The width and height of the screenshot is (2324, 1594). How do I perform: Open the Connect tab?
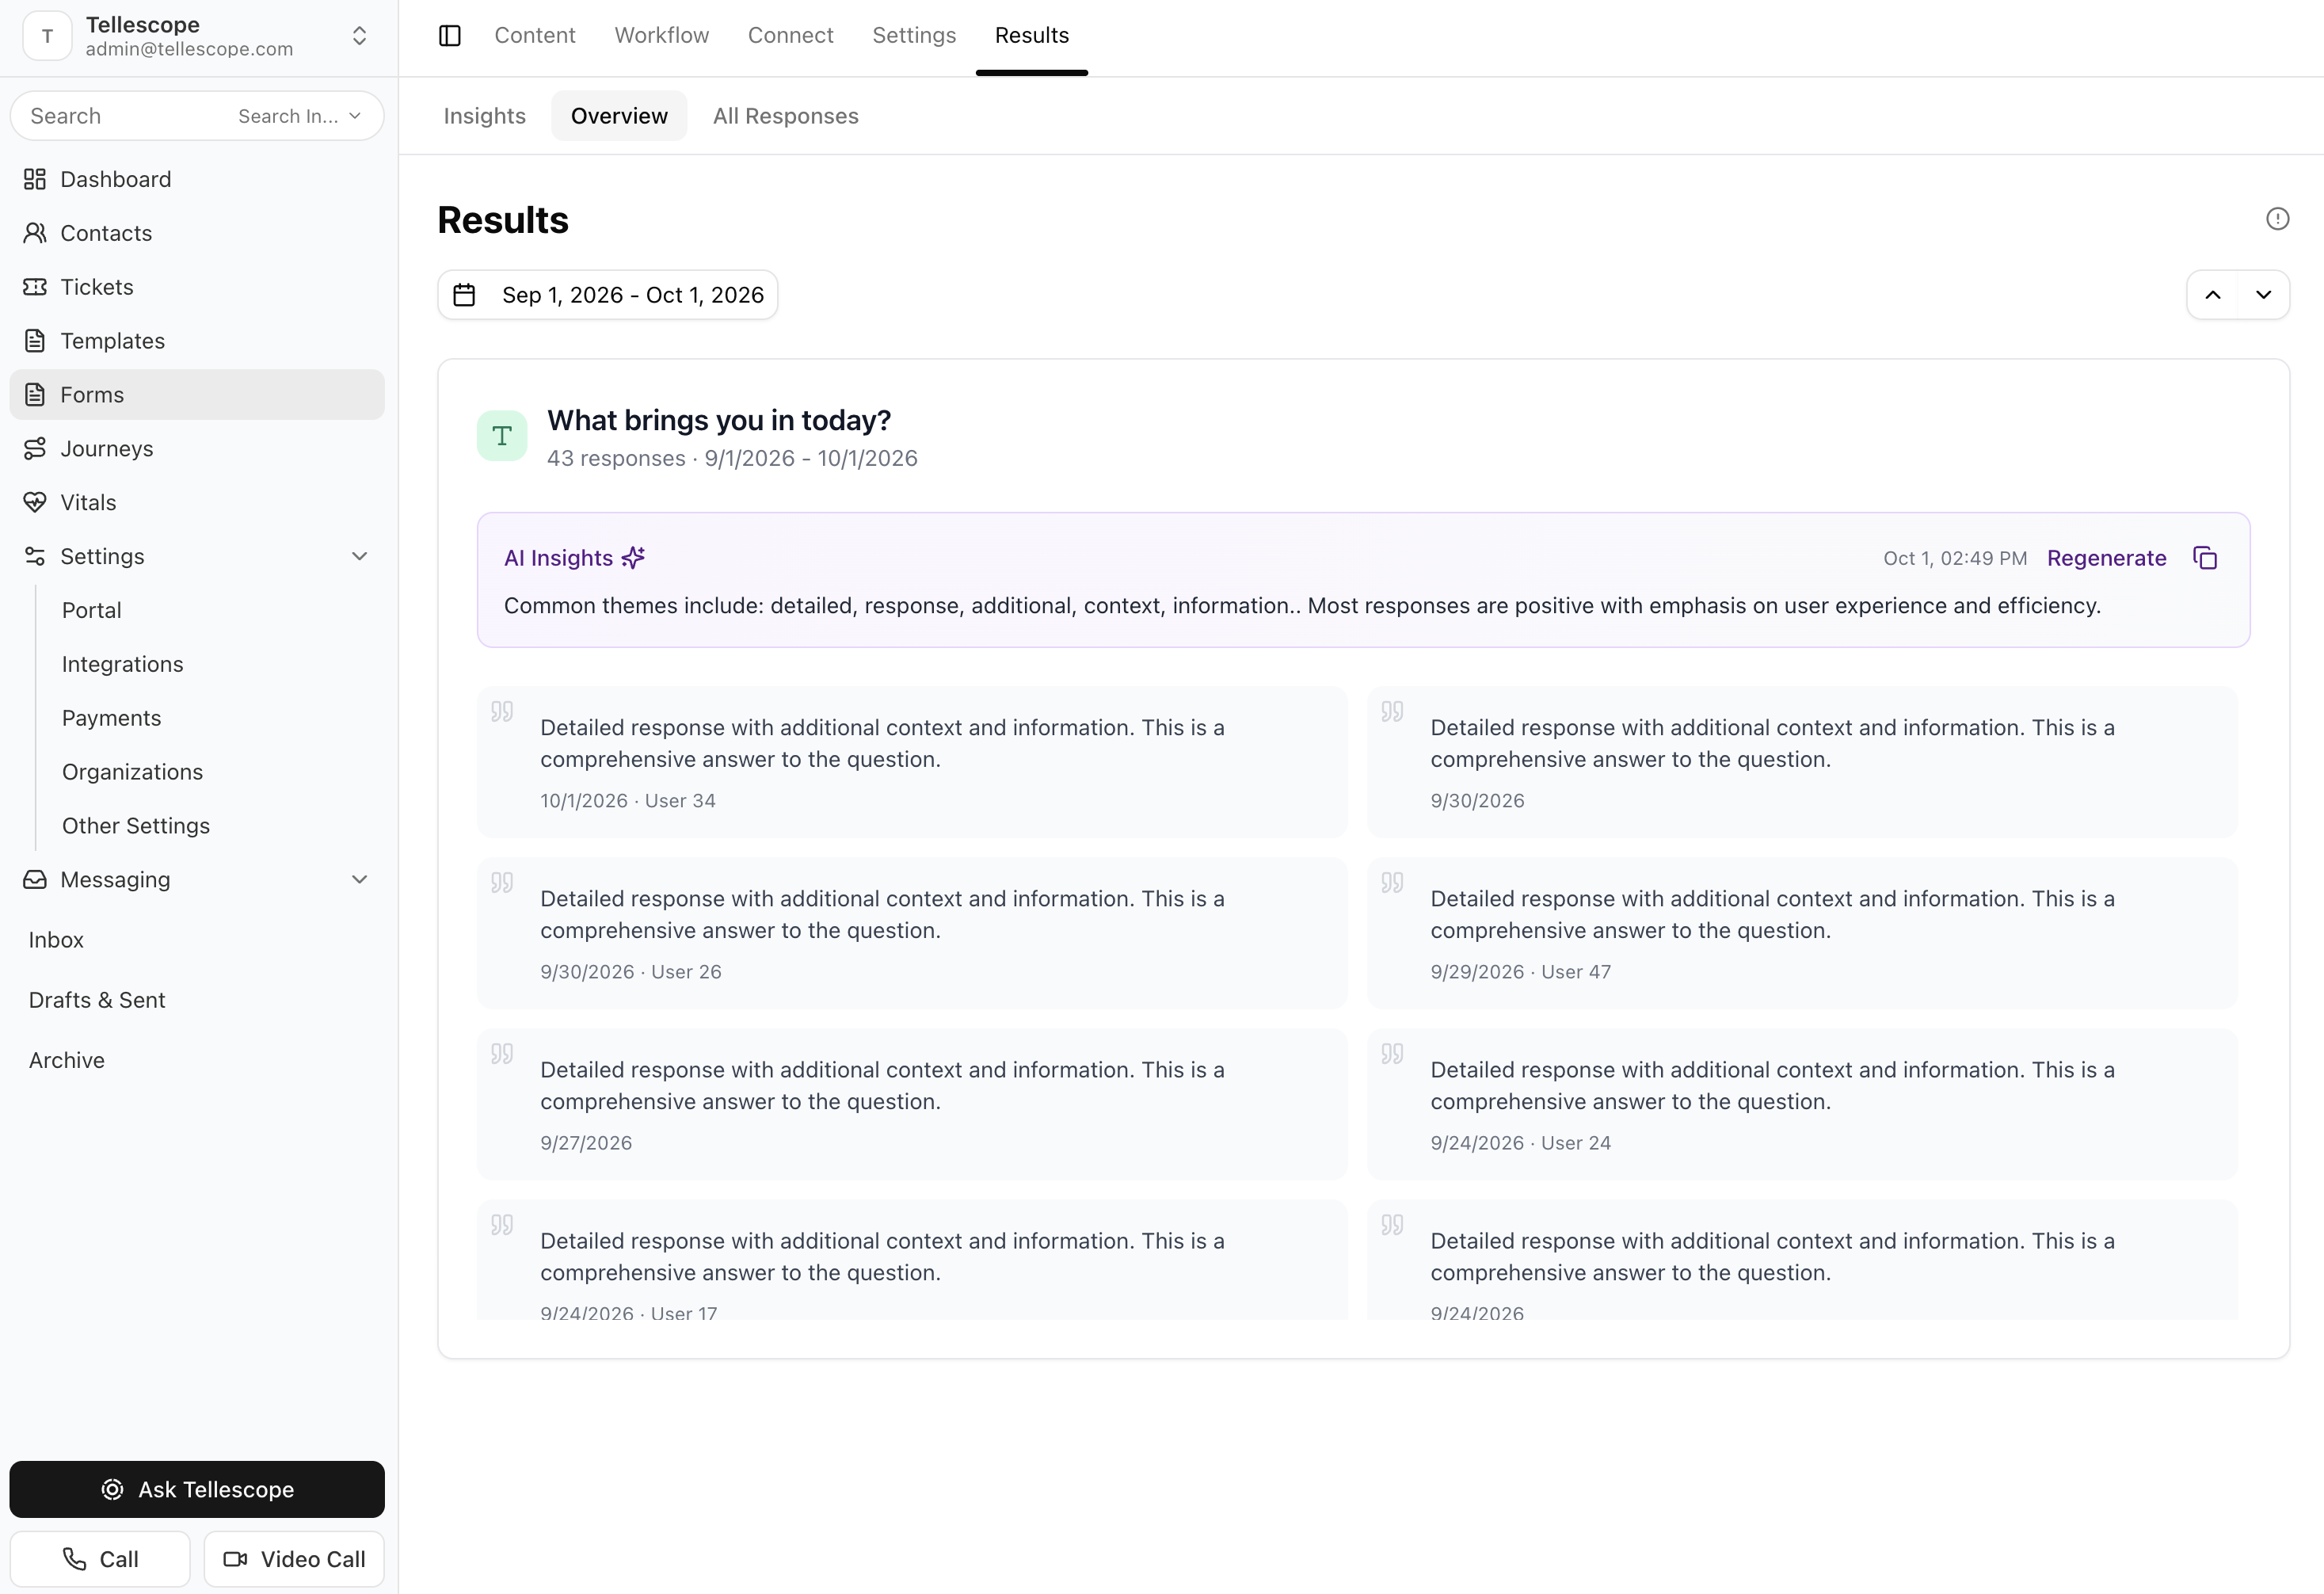(790, 36)
